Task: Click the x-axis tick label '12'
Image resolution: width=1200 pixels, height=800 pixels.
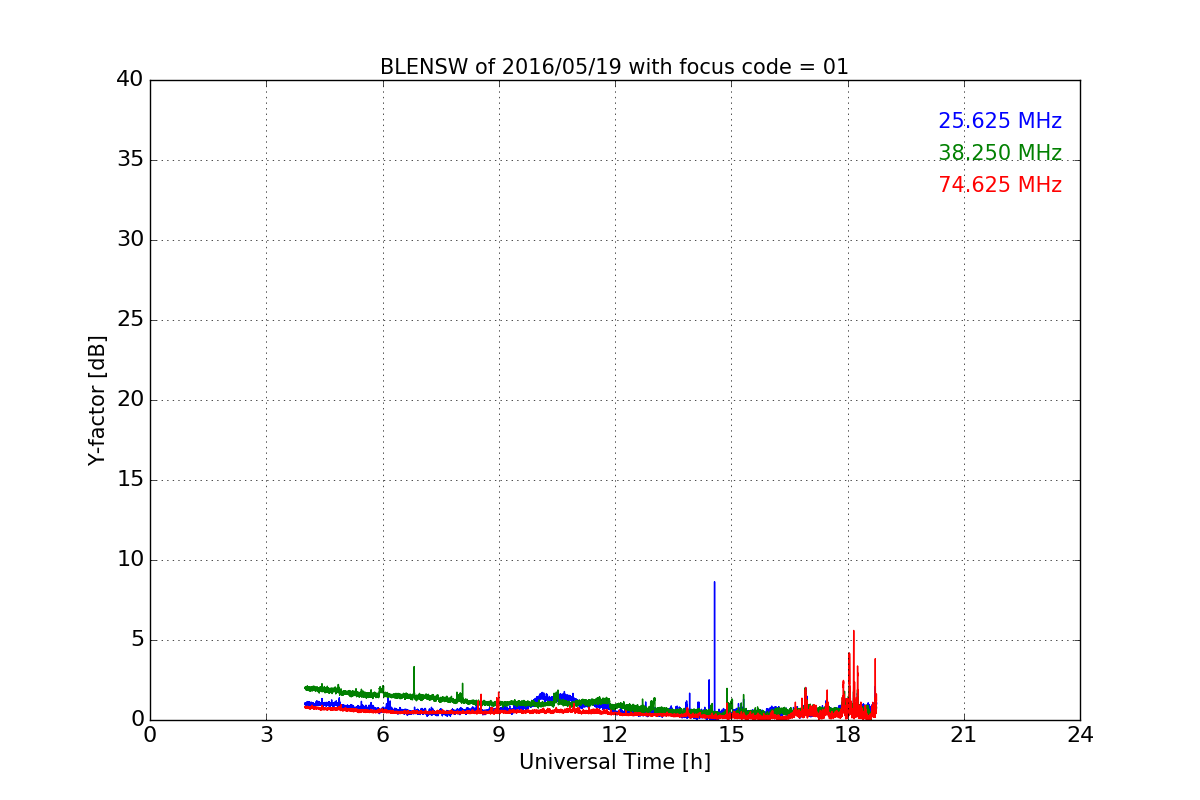Action: coord(615,735)
